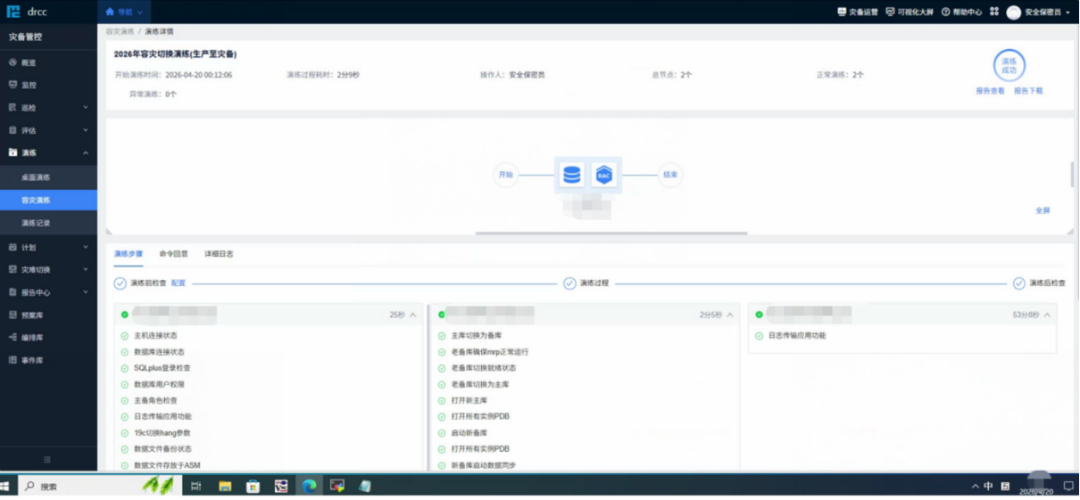The image size is (1080, 500).
Task: Open 灾备运营 in the top bar
Action: (x=858, y=12)
